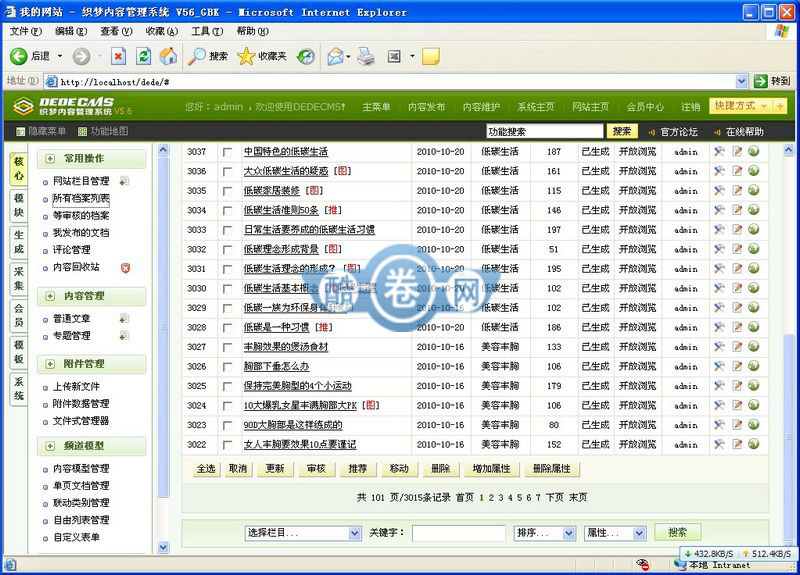Check the box for row 3022
This screenshot has height=575, width=800.
228,445
